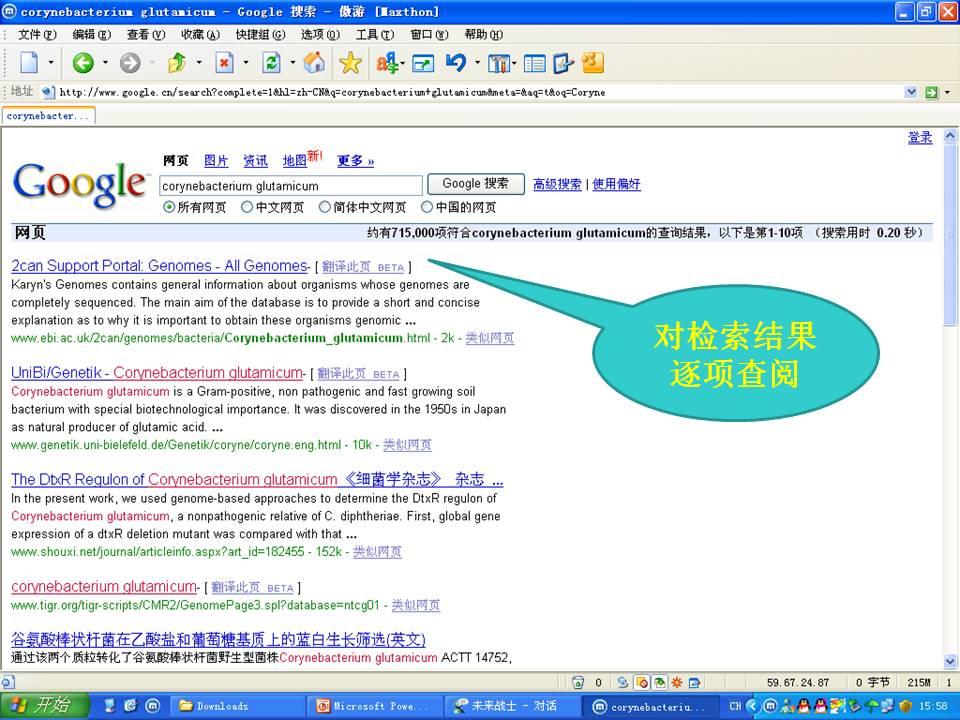
Task: Expand hidden tray icons with the chevron arrow
Action: [x=752, y=706]
